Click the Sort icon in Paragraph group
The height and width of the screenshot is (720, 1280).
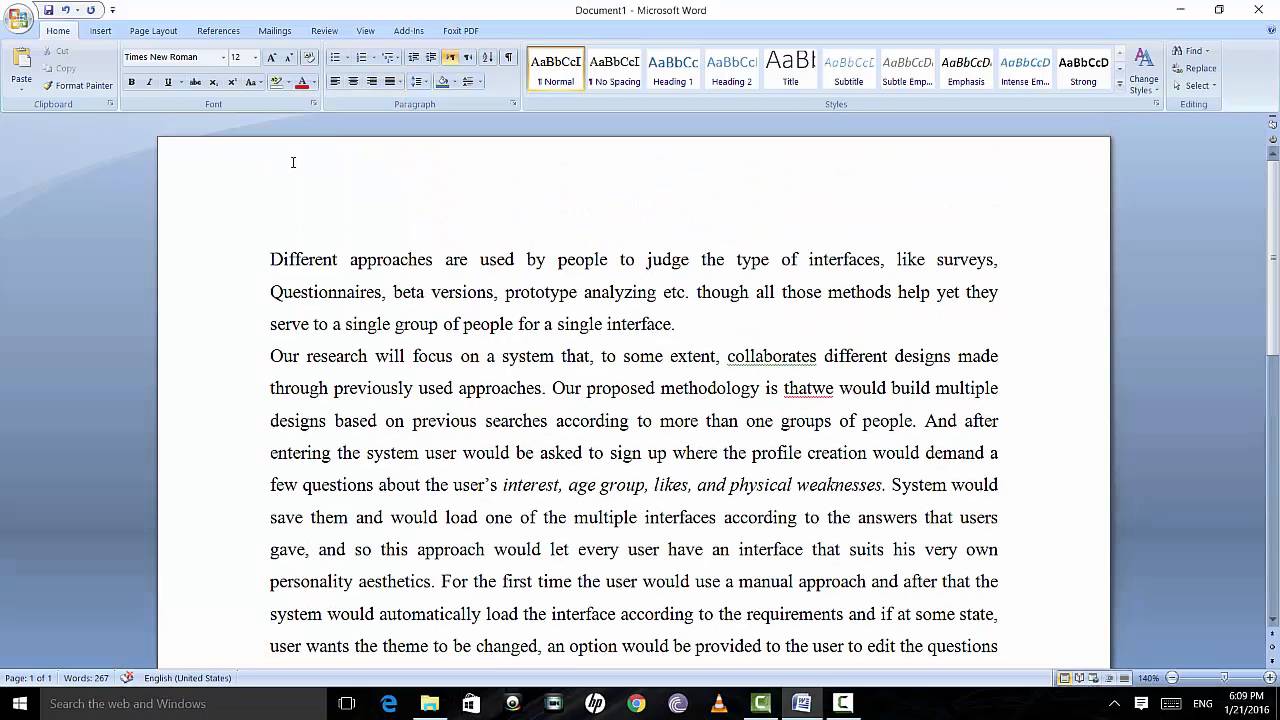(x=488, y=57)
